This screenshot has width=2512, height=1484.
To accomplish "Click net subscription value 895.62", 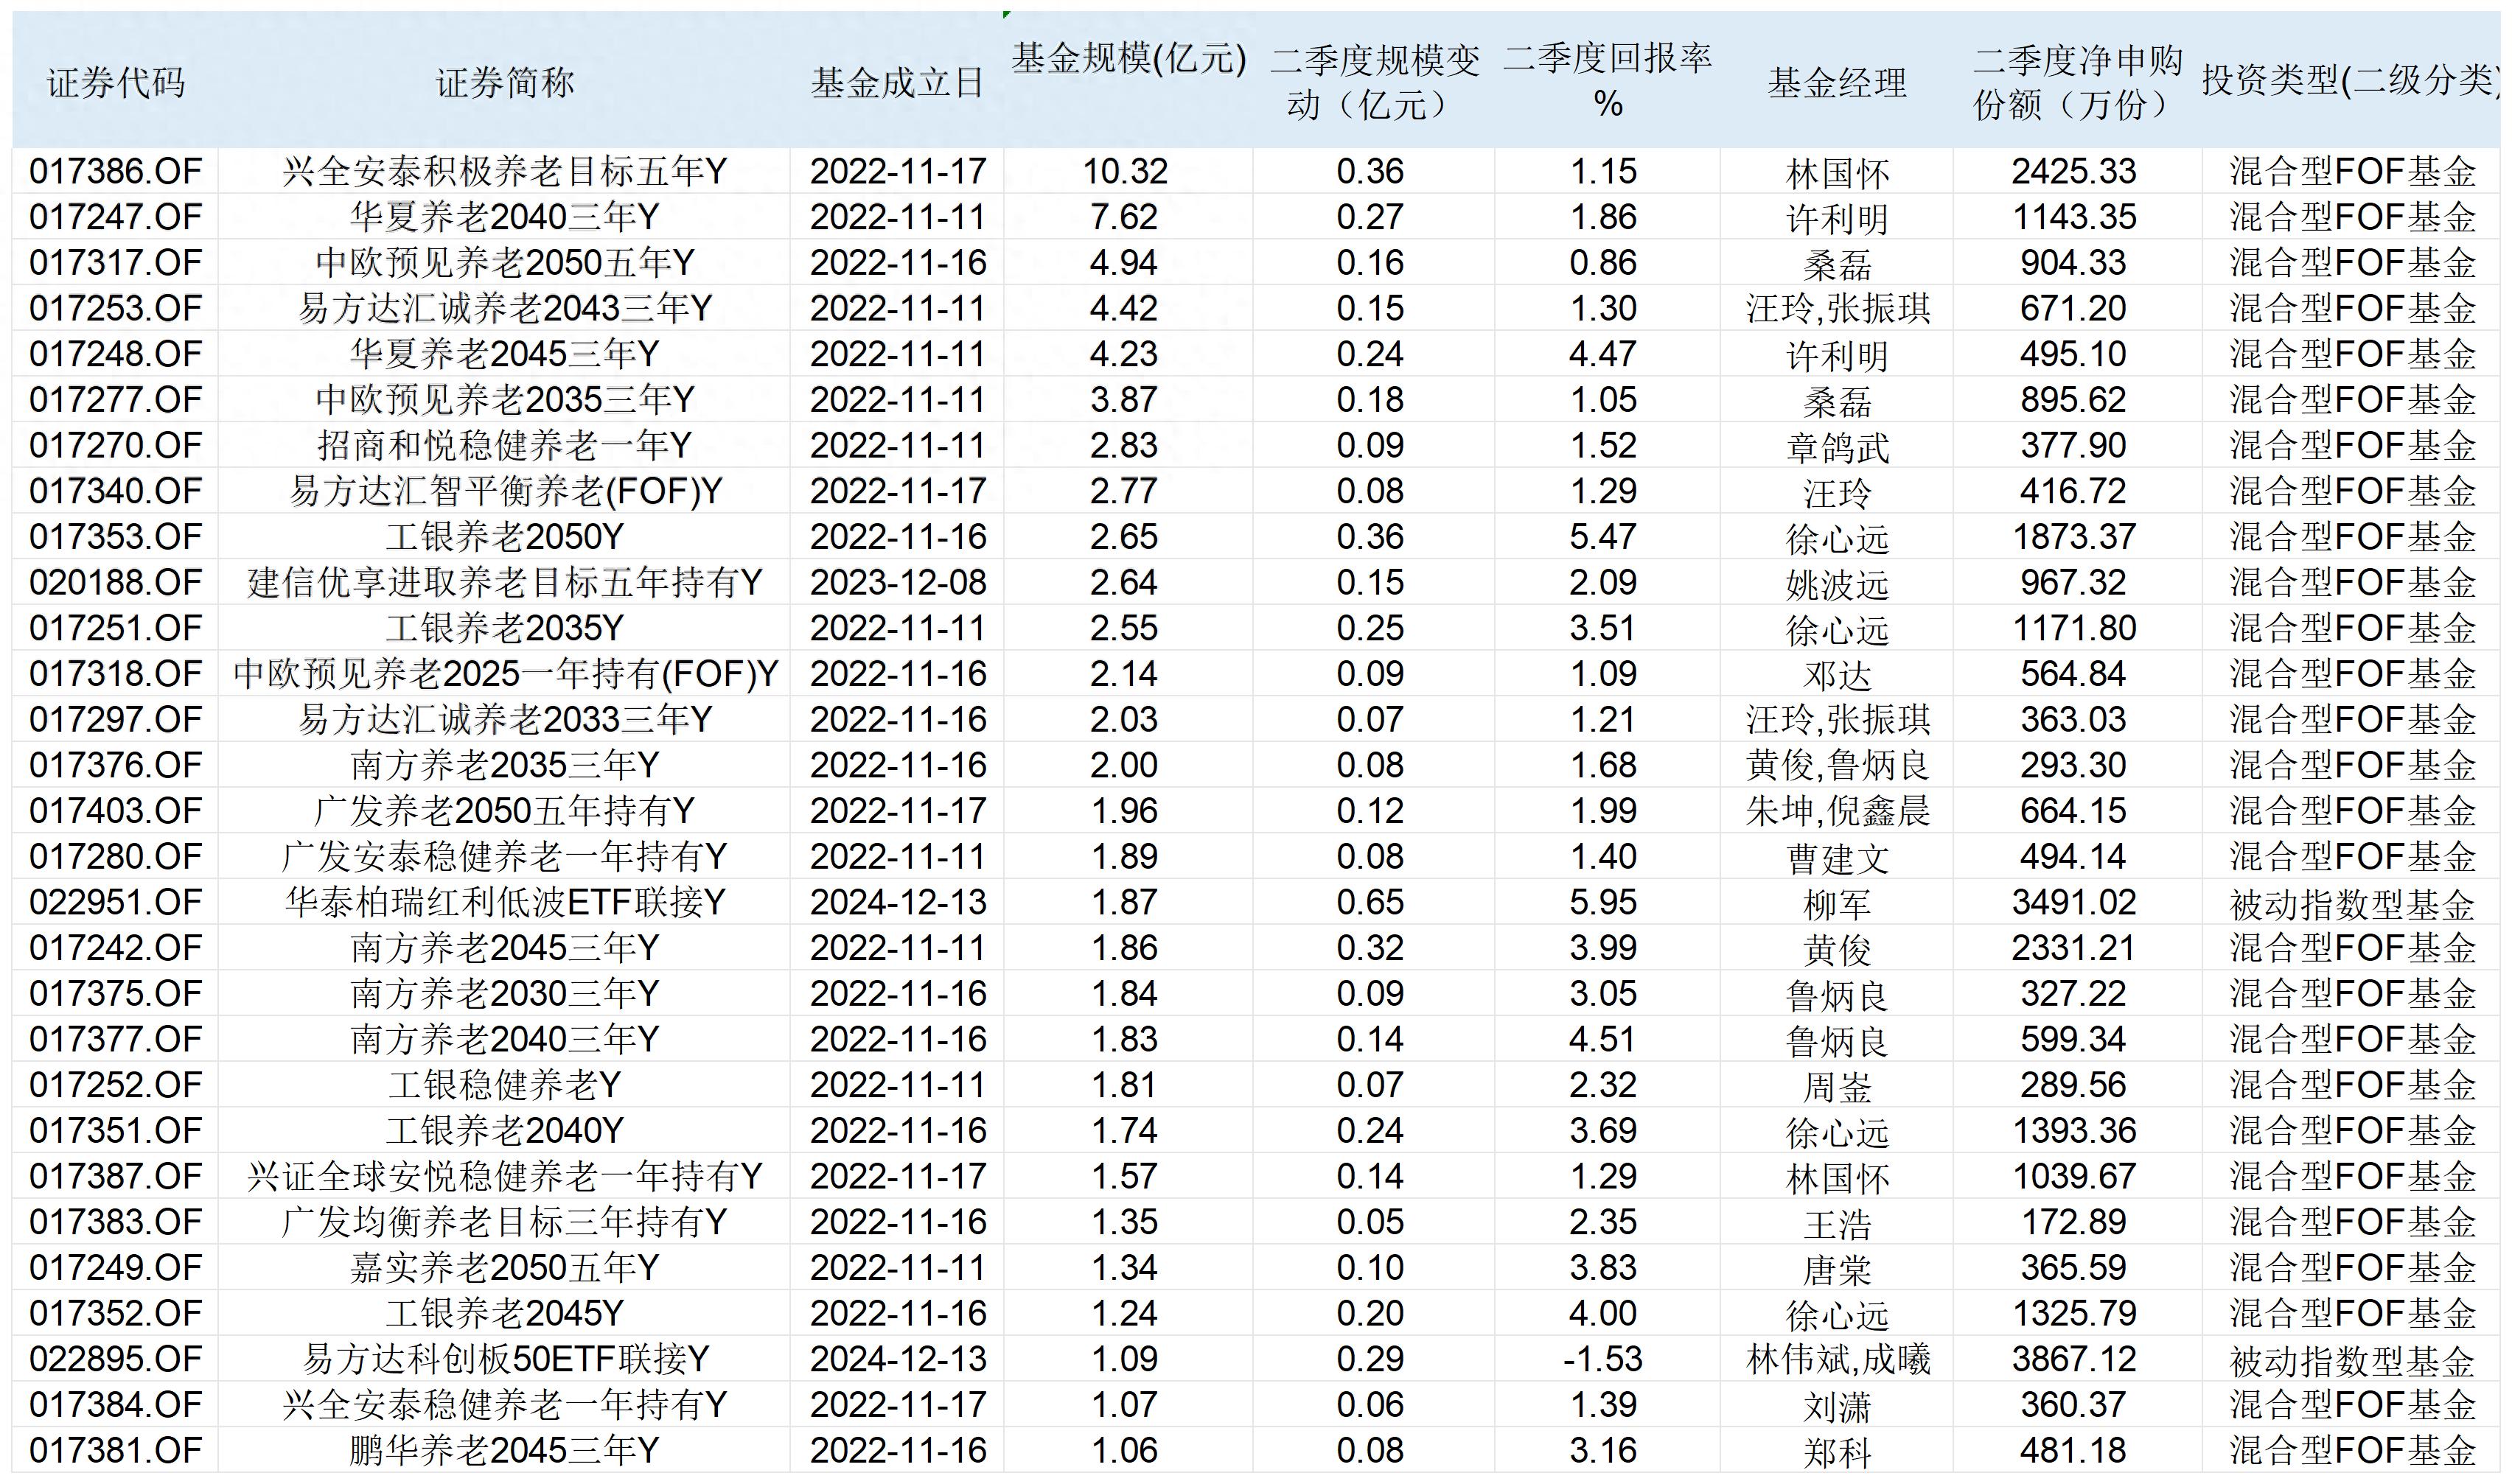I will click(x=2074, y=400).
